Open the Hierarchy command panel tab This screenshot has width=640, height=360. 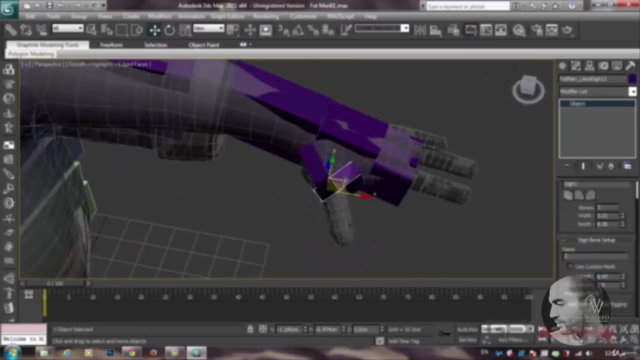pyautogui.click(x=589, y=66)
